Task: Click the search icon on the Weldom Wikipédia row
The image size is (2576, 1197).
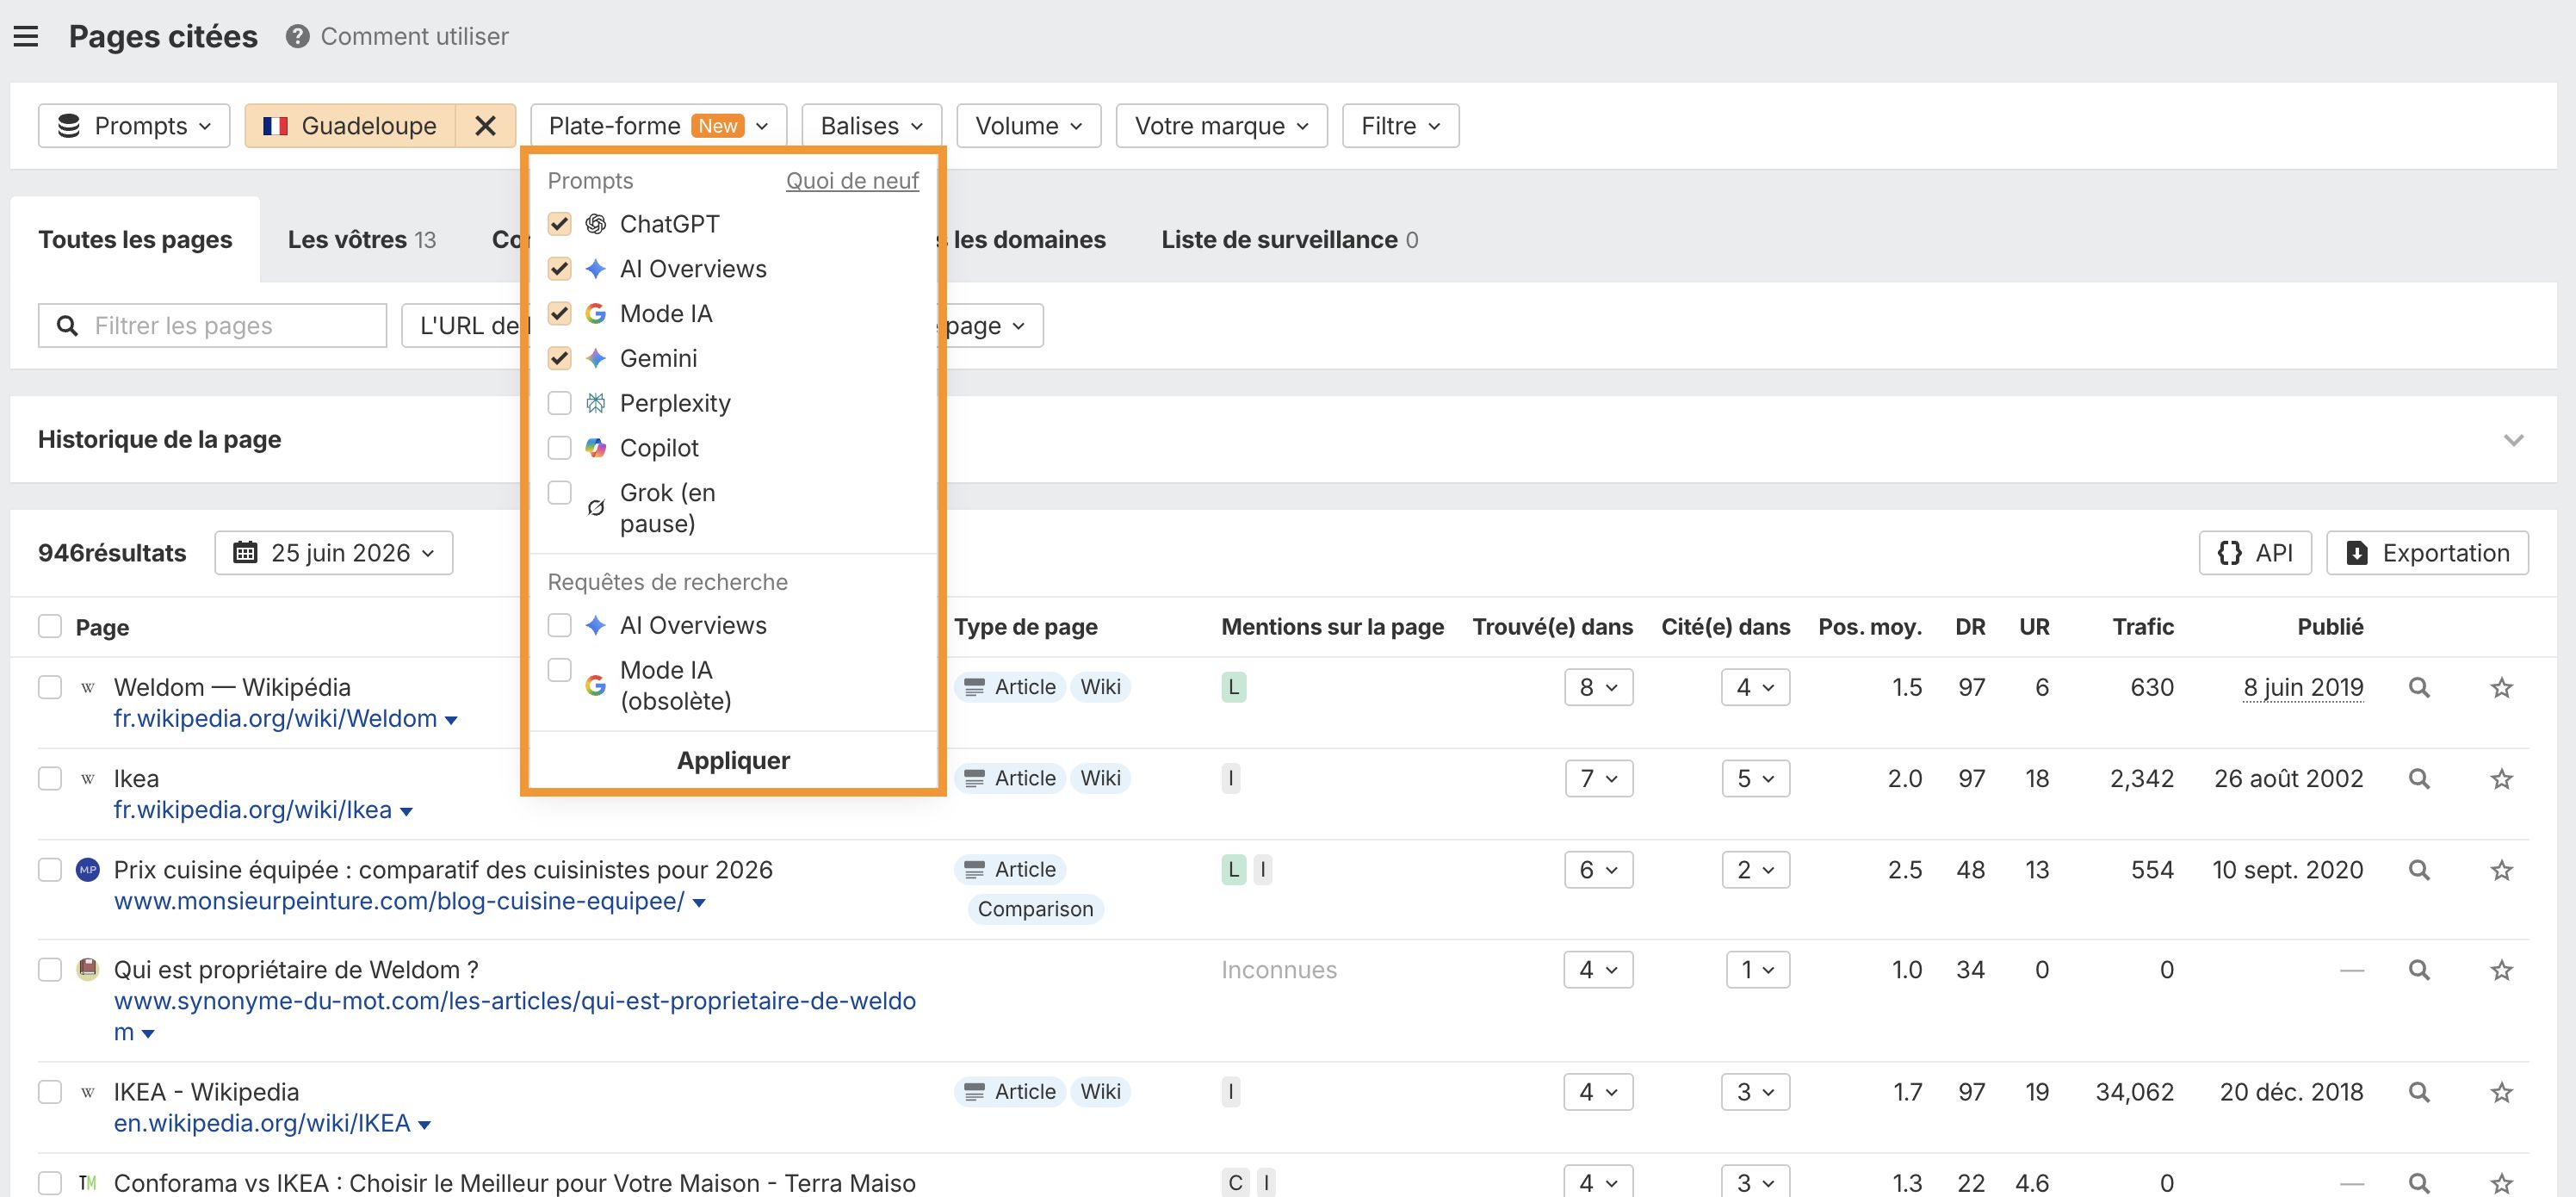Action: click(x=2419, y=688)
